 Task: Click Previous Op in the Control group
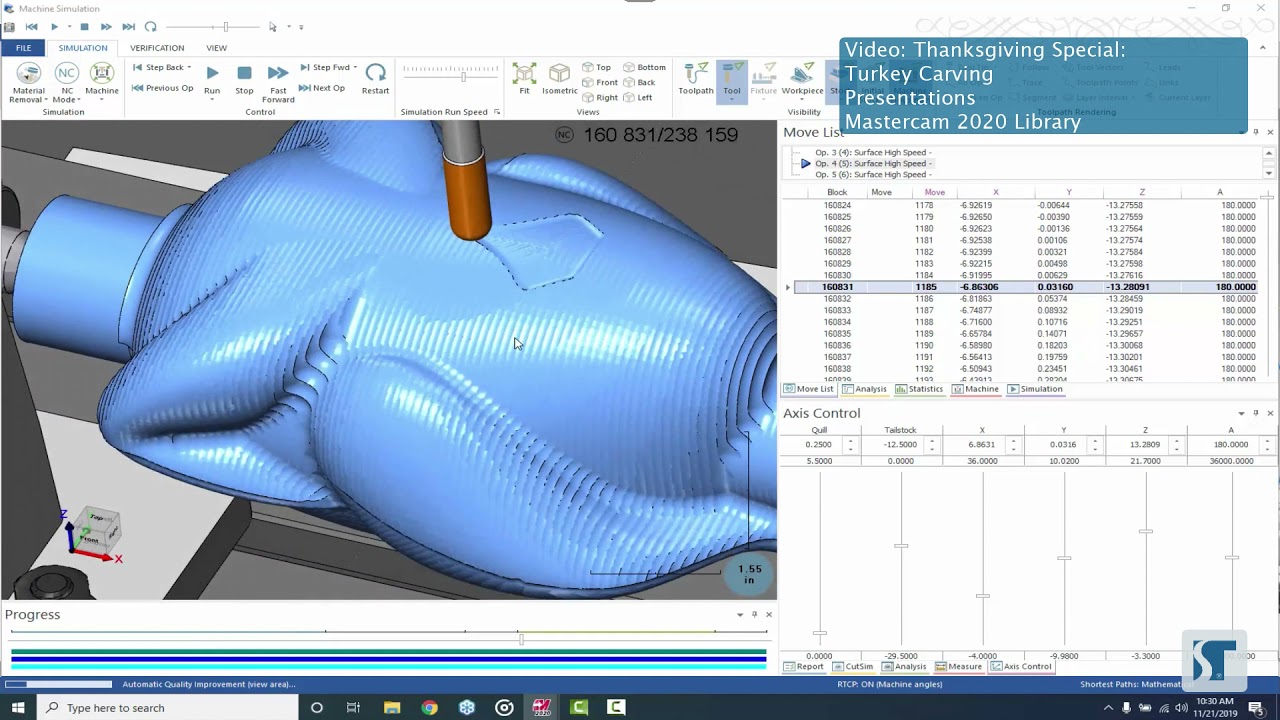(x=162, y=88)
